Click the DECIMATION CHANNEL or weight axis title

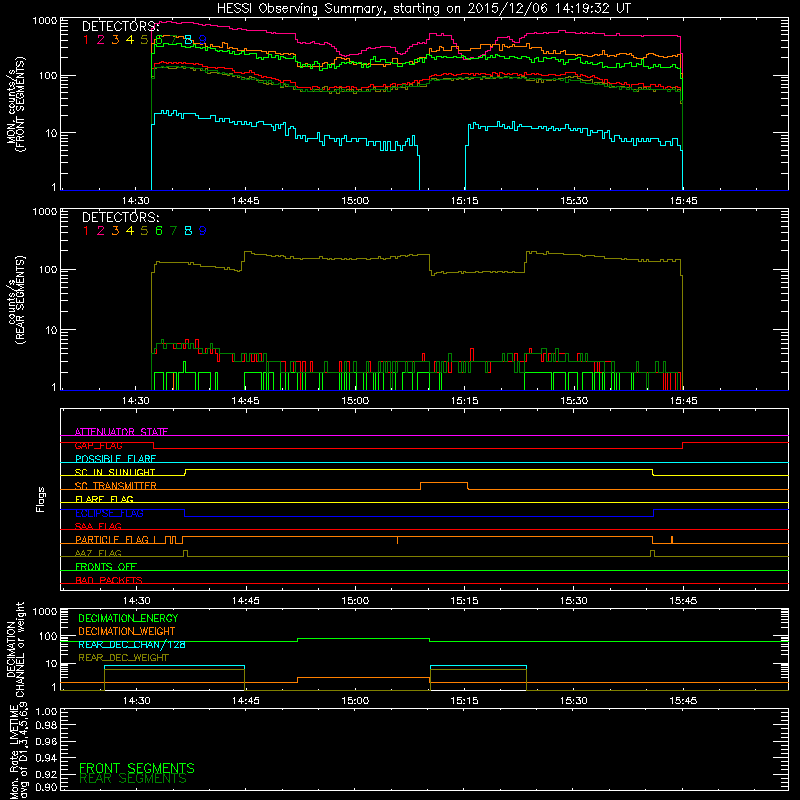tap(15, 649)
